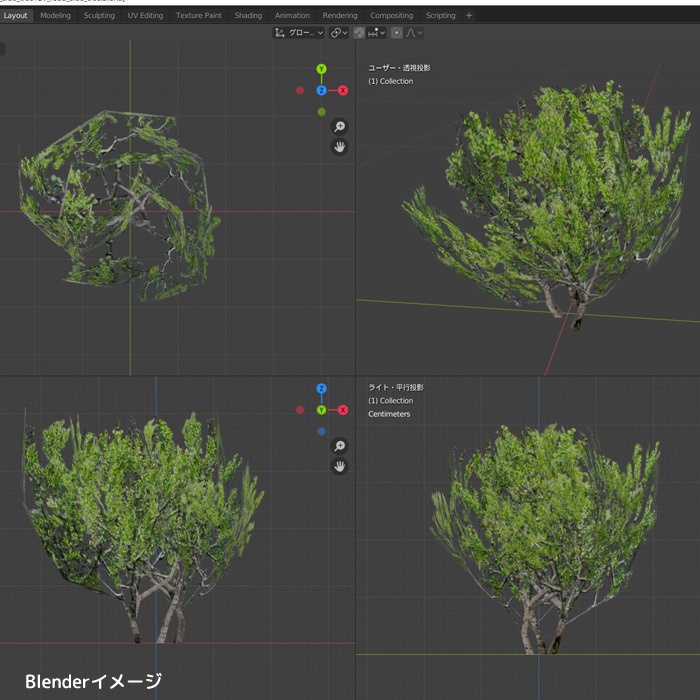
Task: Open the transform orientation dropdown
Action: tap(298, 33)
